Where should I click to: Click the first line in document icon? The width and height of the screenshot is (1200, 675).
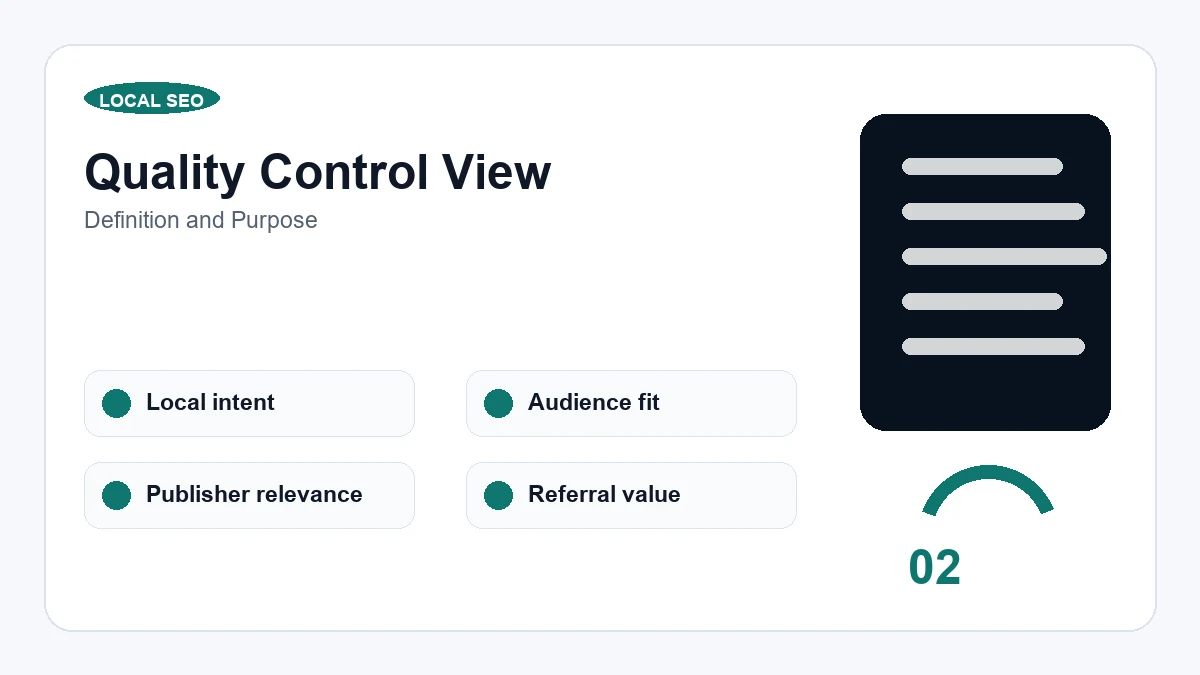[x=982, y=166]
